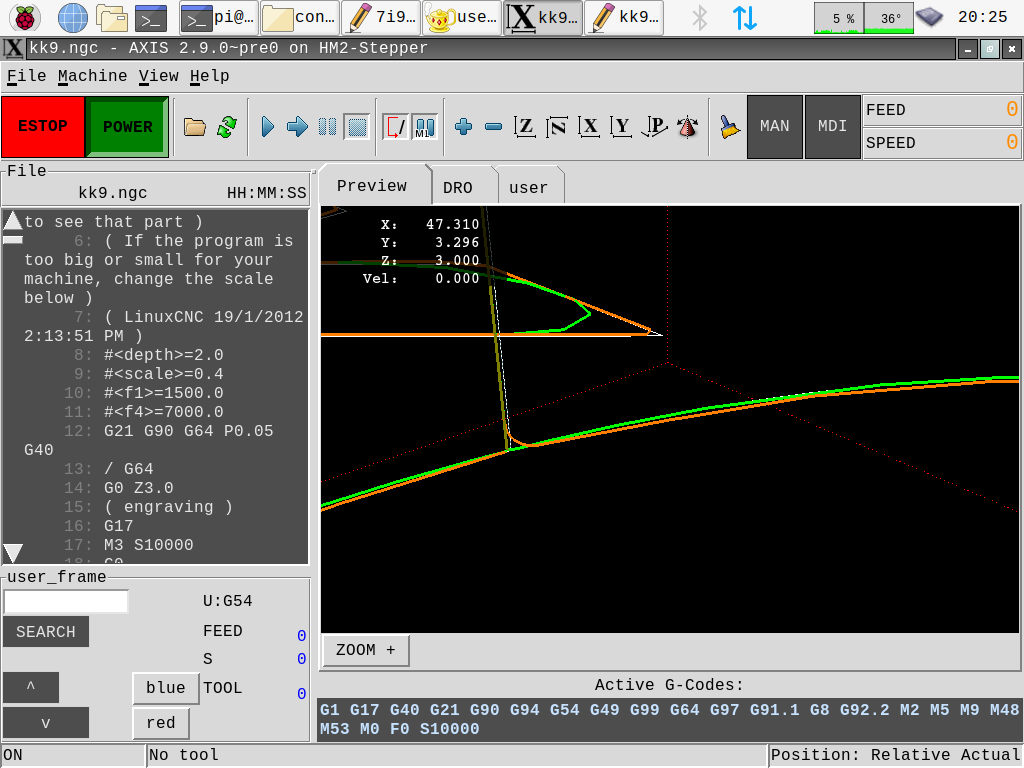This screenshot has width=1024, height=768.
Task: Zoom out with the minus icon
Action: tap(493, 127)
